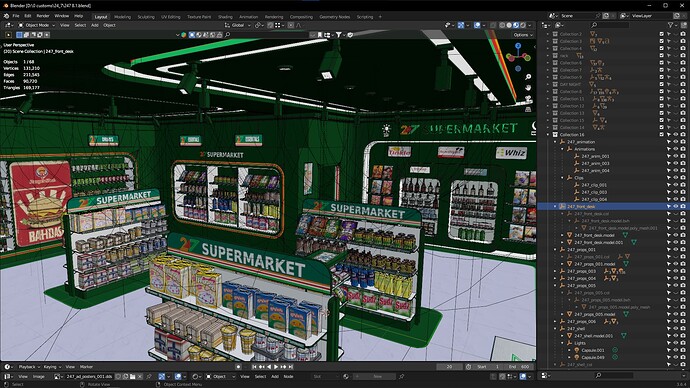
Task: Toggle Collection 8 exclude checkbox
Action: coord(661,92)
